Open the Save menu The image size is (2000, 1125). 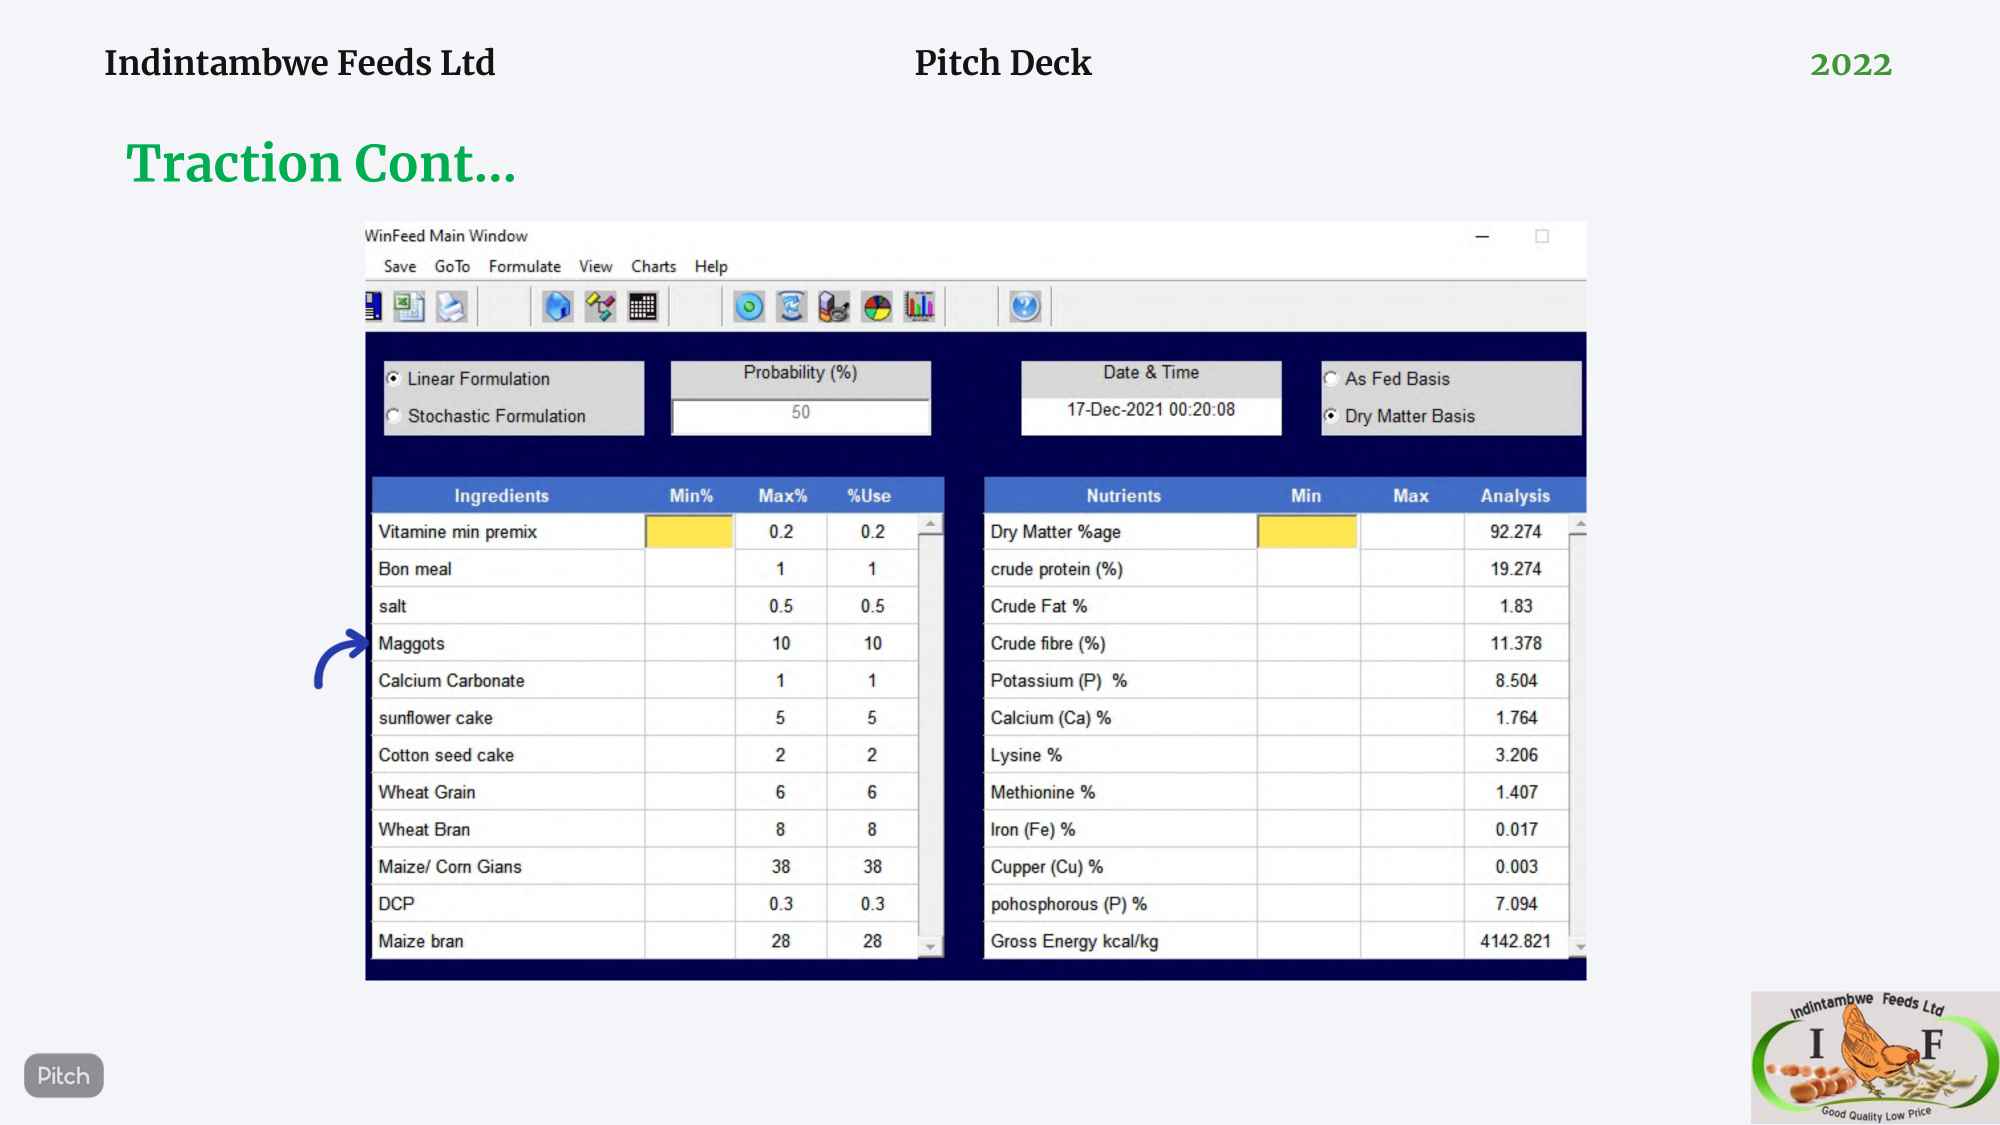point(400,267)
